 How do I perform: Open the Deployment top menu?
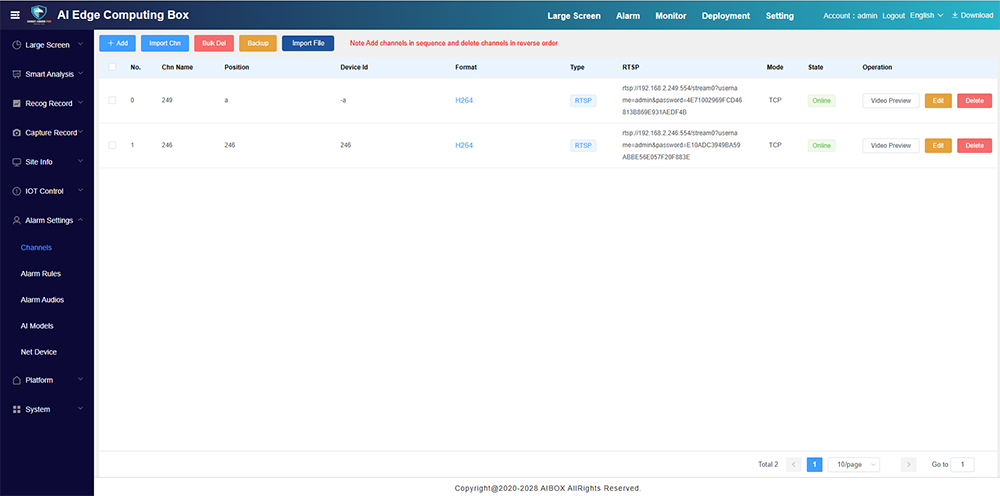tap(726, 16)
